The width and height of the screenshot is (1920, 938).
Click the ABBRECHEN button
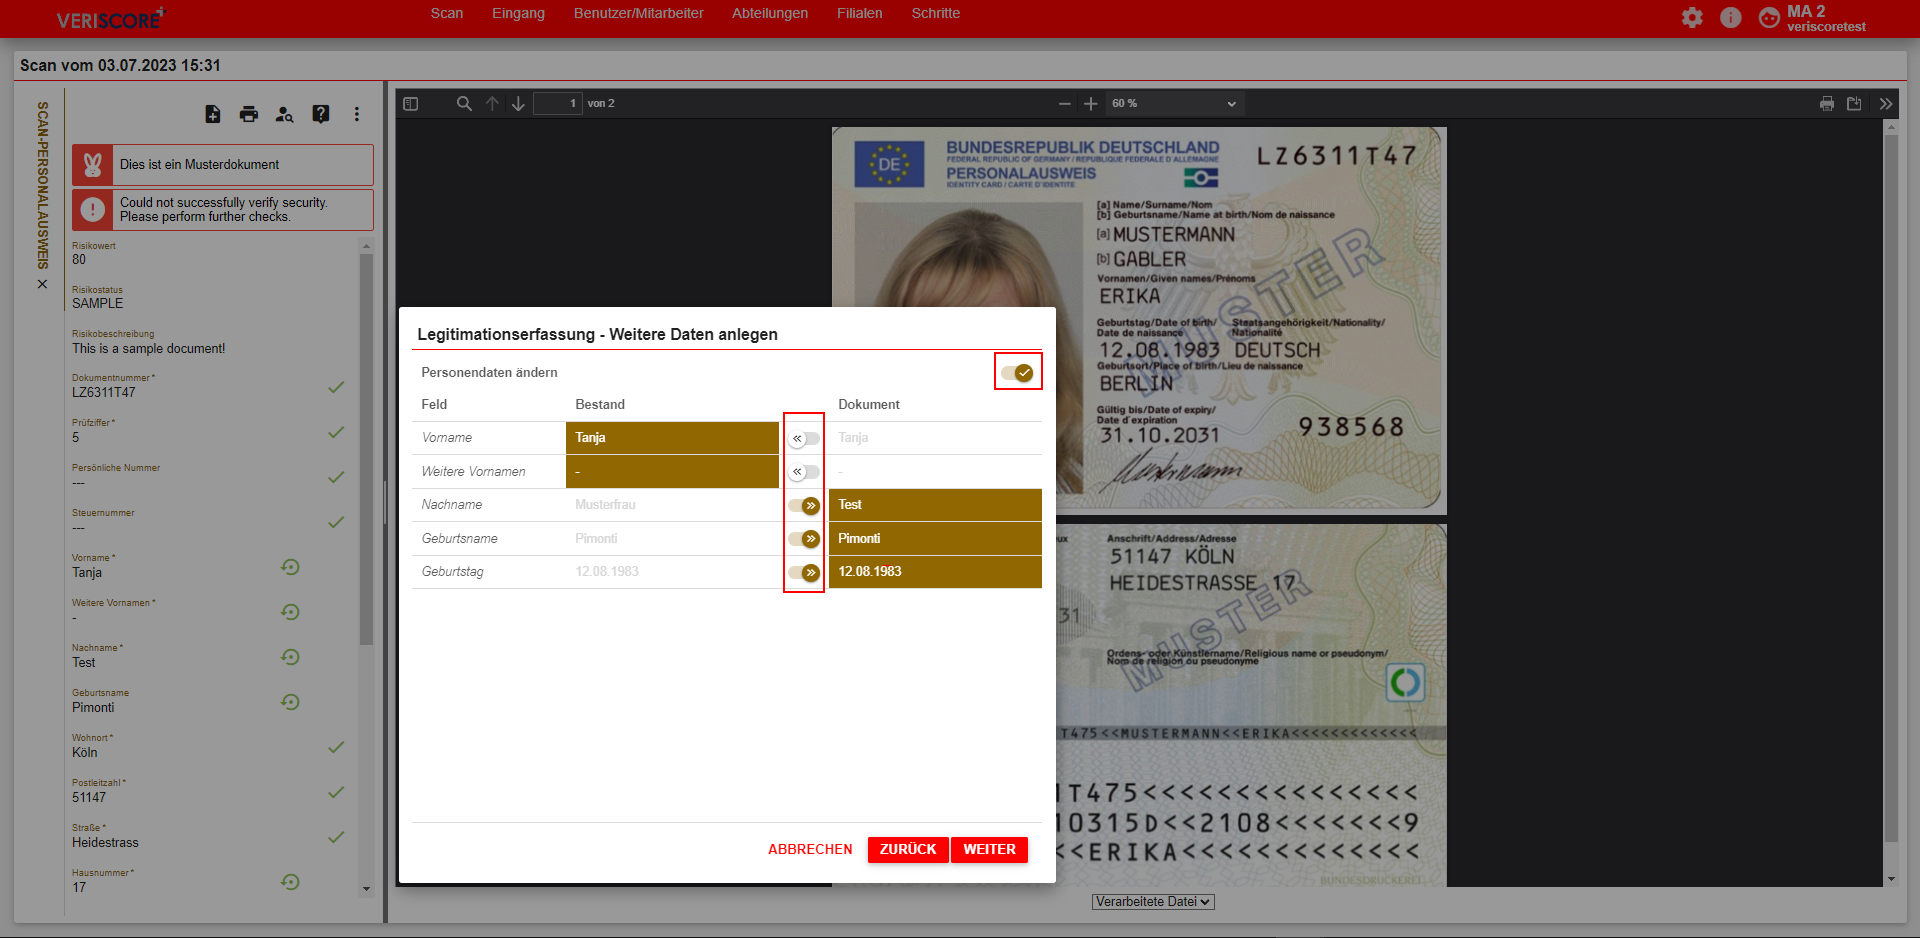tap(810, 849)
